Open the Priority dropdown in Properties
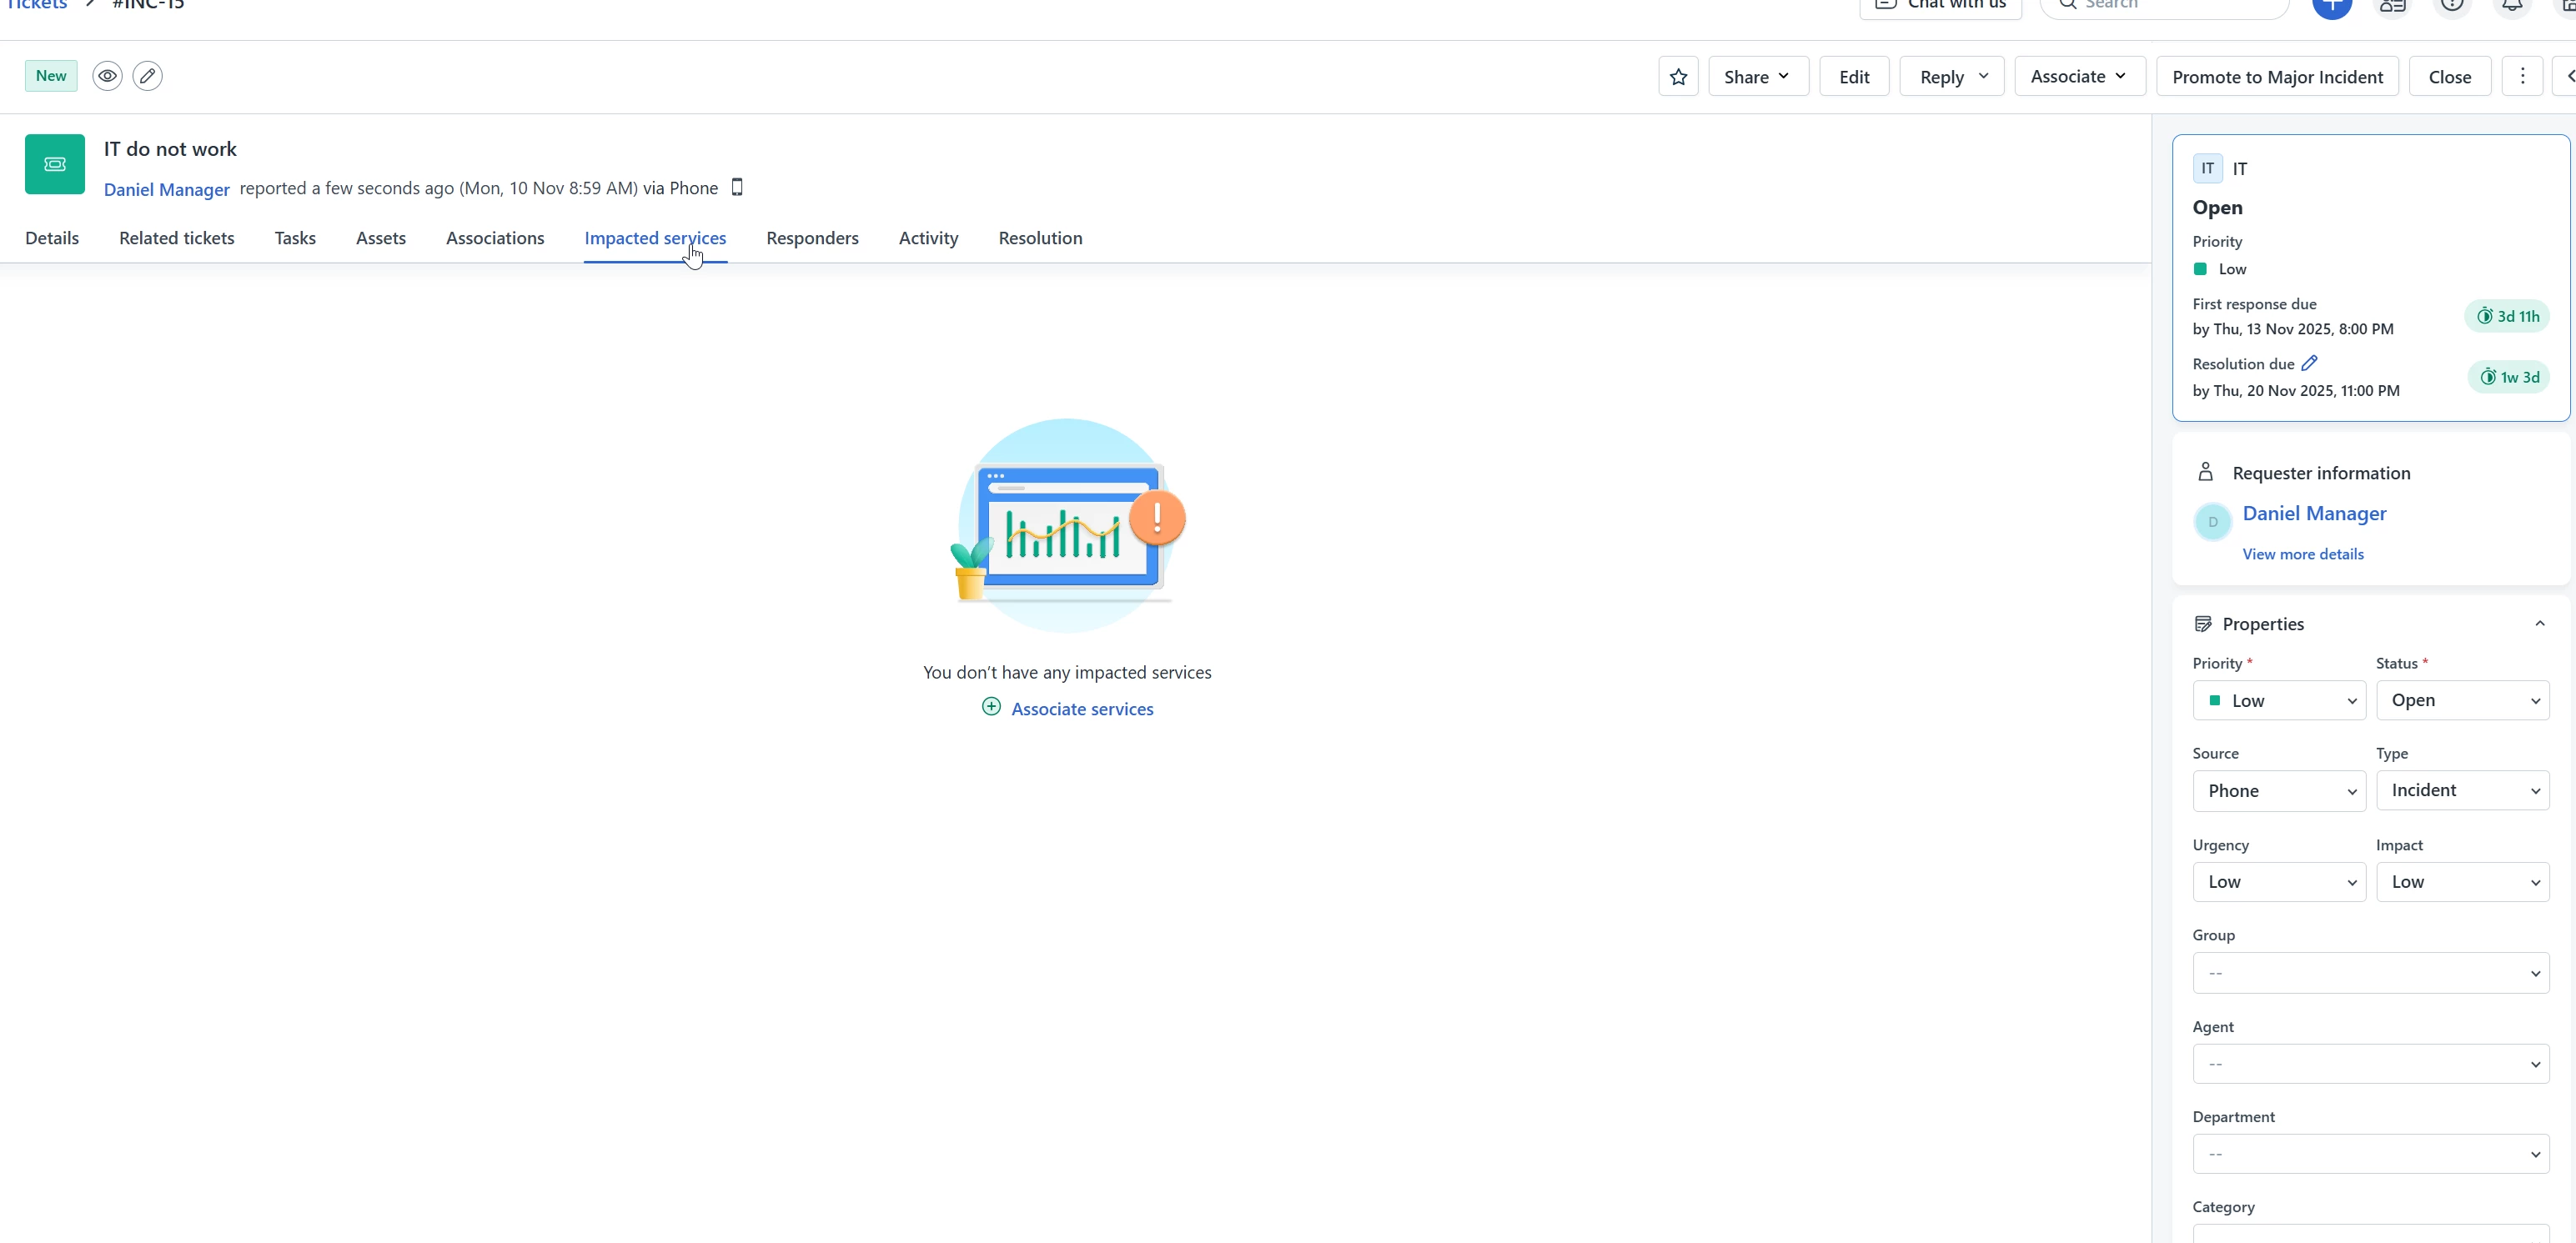The image size is (2576, 1243). [x=2278, y=701]
